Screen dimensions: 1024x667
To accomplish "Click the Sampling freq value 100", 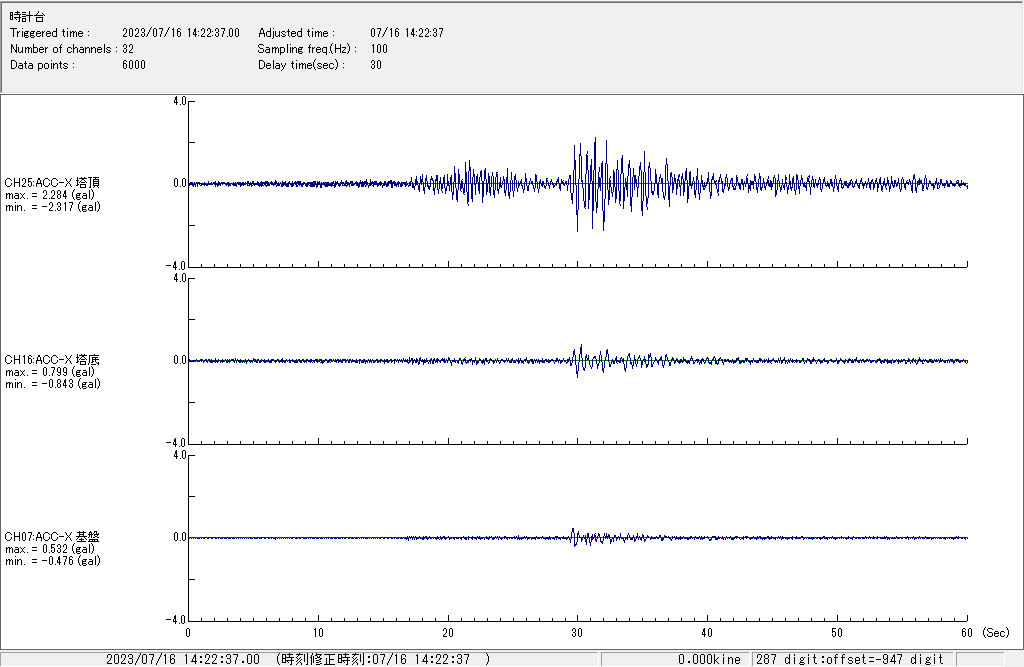I will 379,49.
